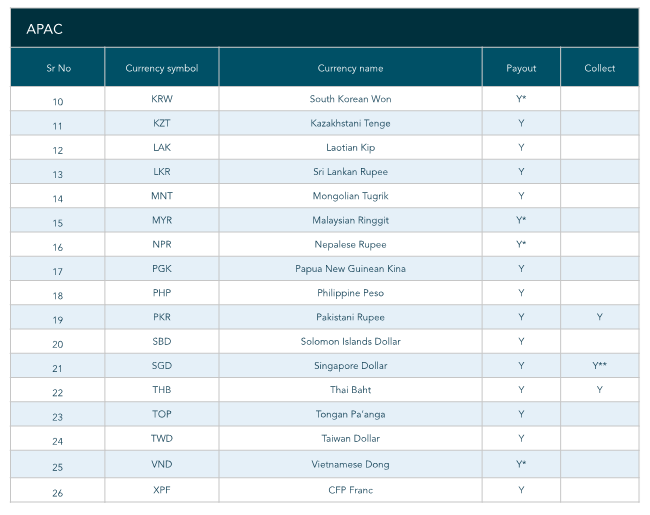This screenshot has width=650, height=515.
Task: Select the South Korean Won cell
Action: (350, 99)
